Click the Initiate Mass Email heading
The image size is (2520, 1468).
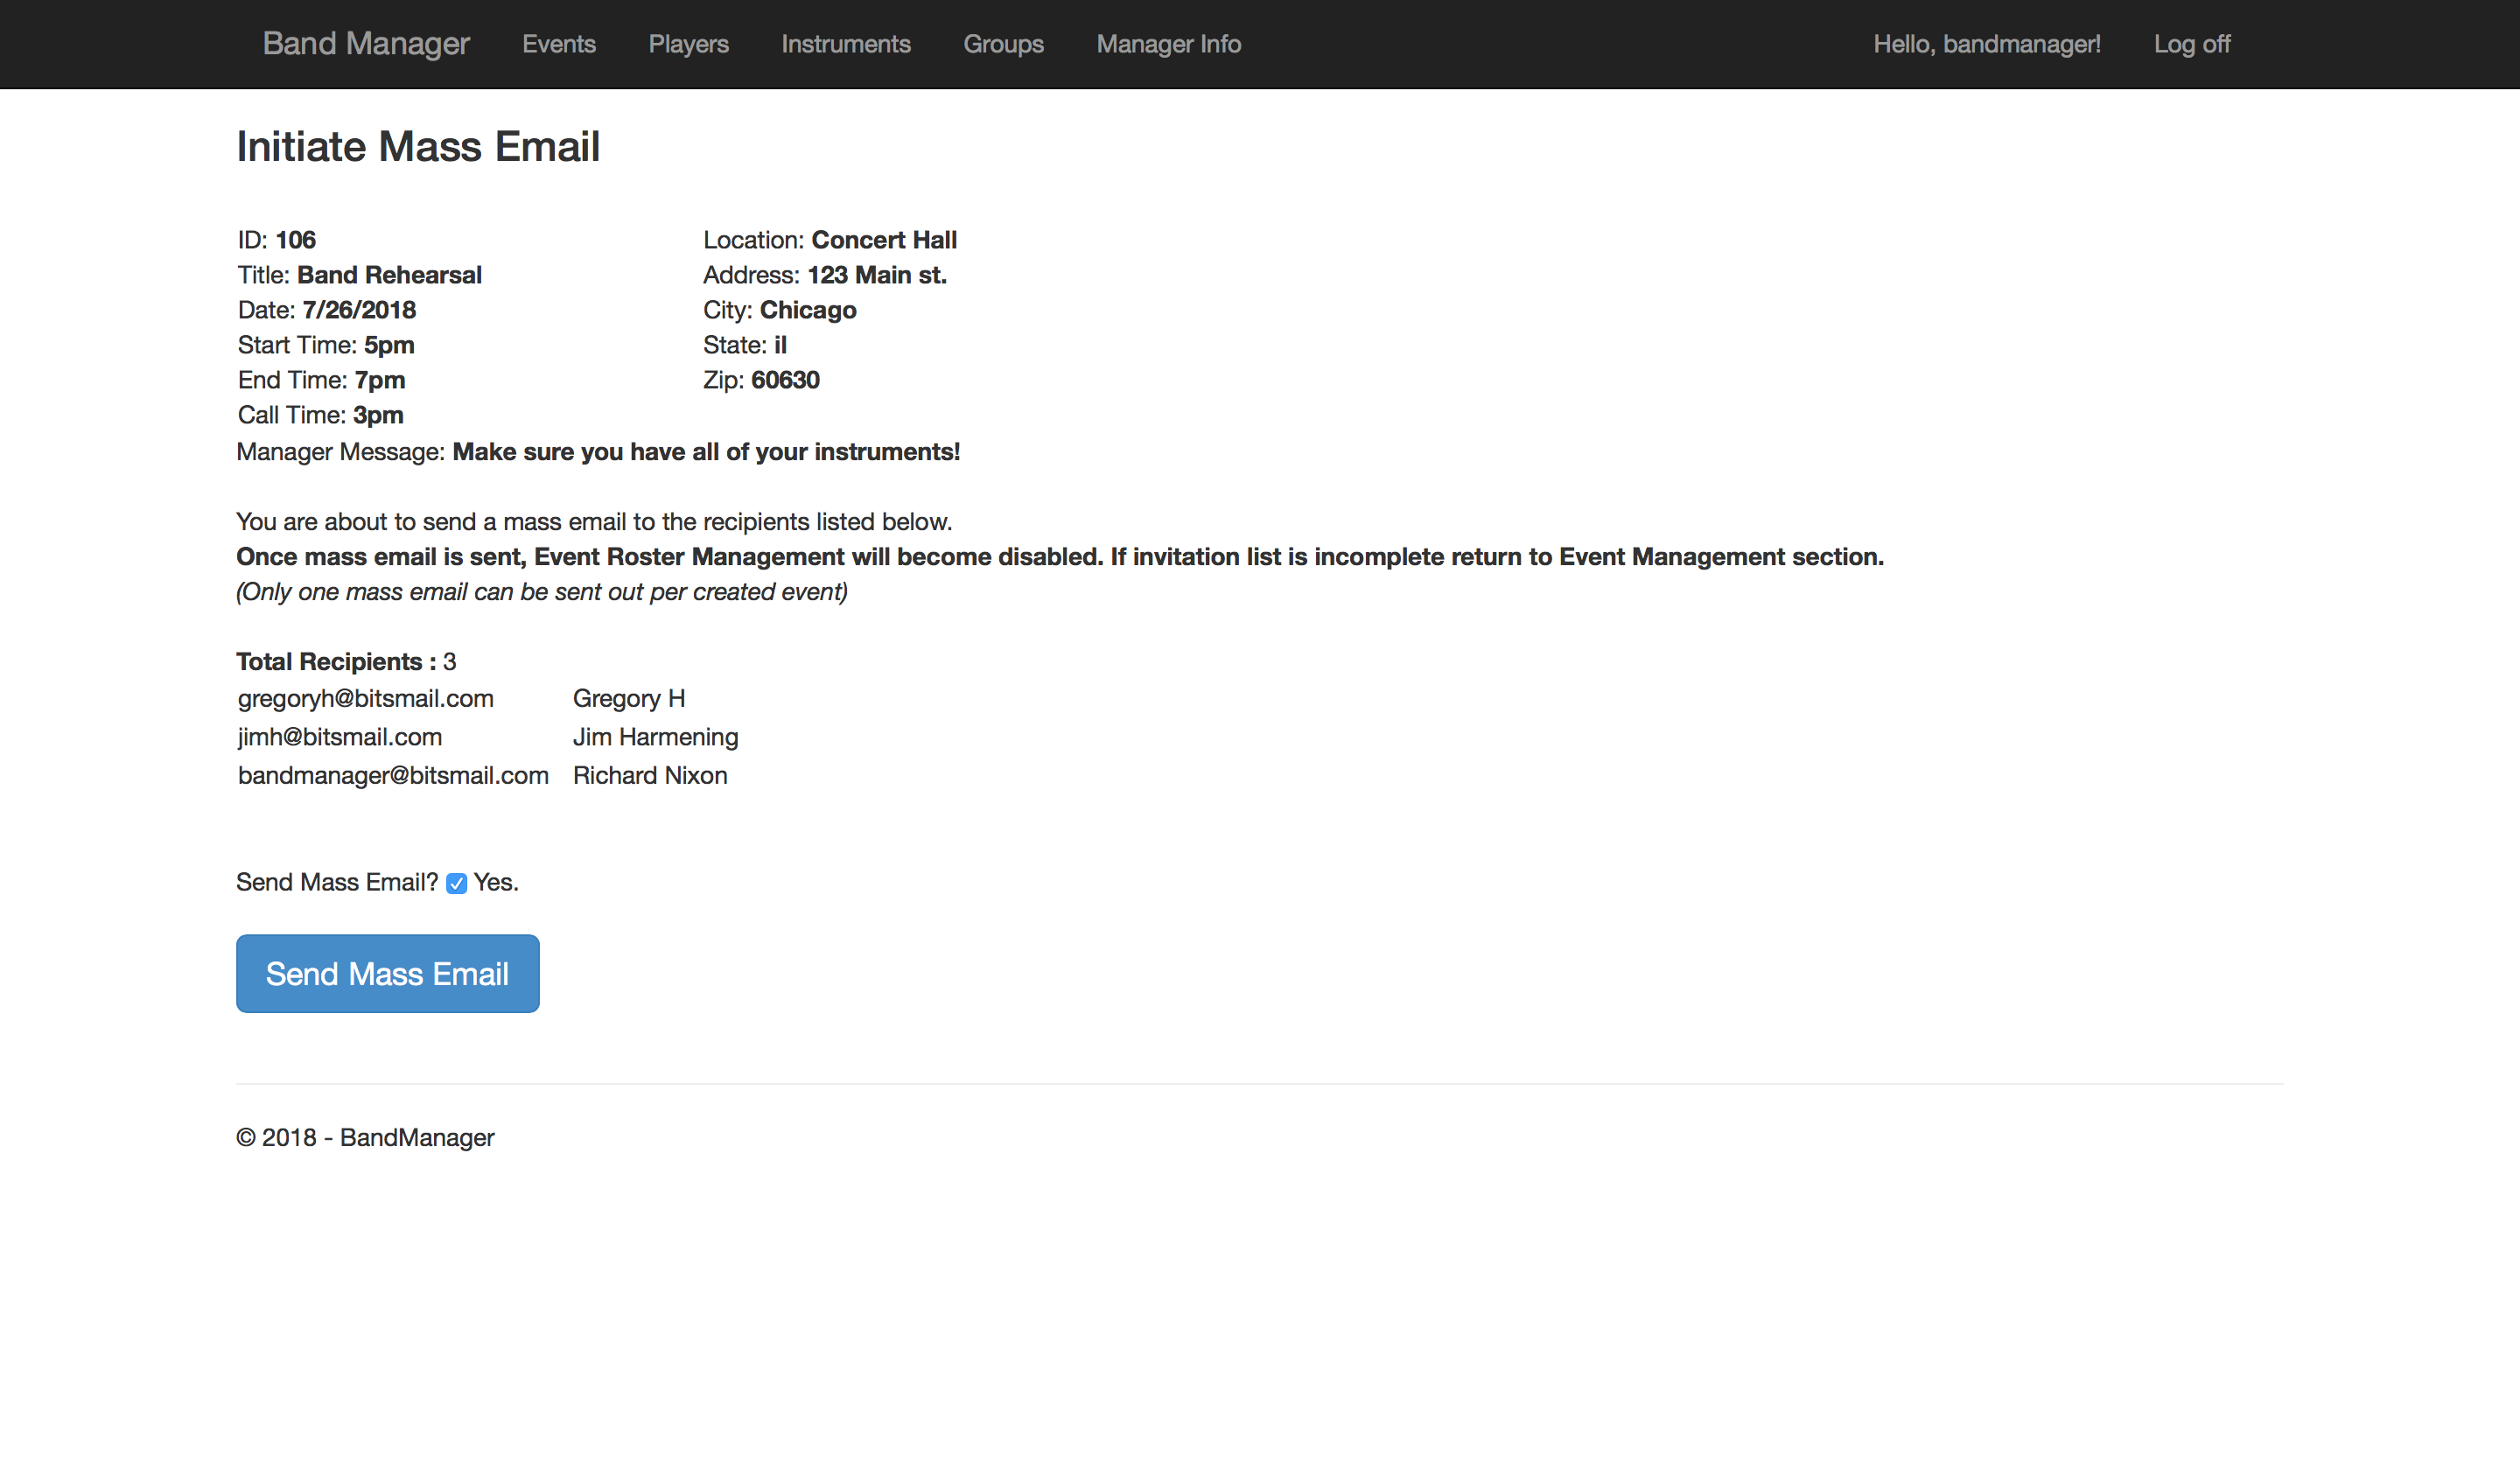pyautogui.click(x=417, y=147)
